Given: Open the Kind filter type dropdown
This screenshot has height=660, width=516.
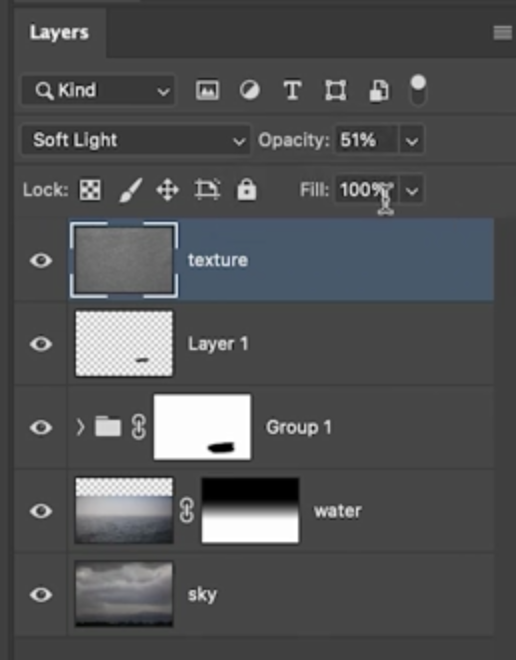Looking at the screenshot, I should coord(98,90).
